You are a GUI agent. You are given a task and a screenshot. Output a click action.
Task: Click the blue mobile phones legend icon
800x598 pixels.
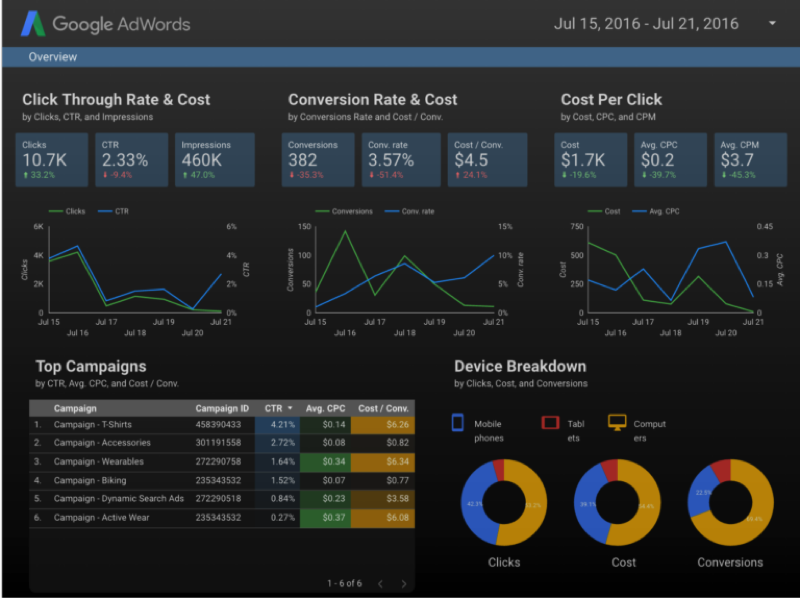459,424
